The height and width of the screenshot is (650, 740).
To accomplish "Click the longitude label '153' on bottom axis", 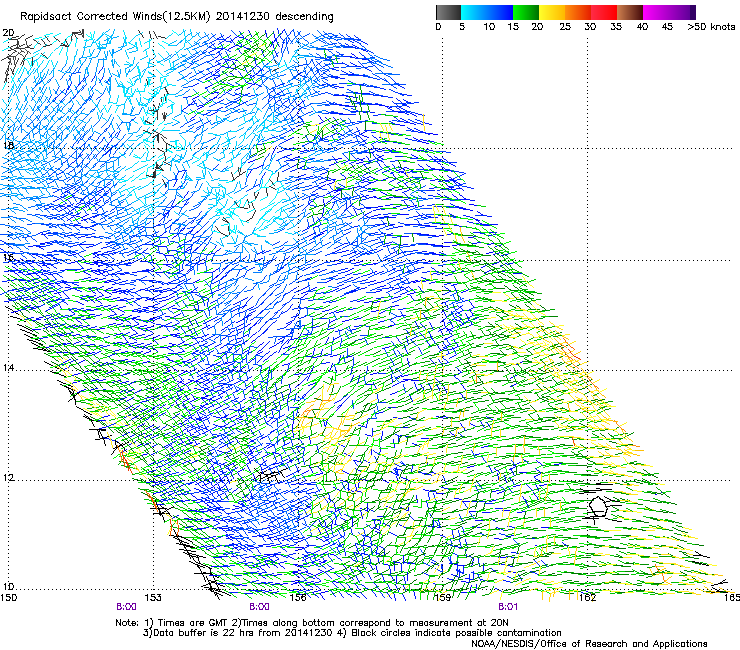I will [x=153, y=598].
